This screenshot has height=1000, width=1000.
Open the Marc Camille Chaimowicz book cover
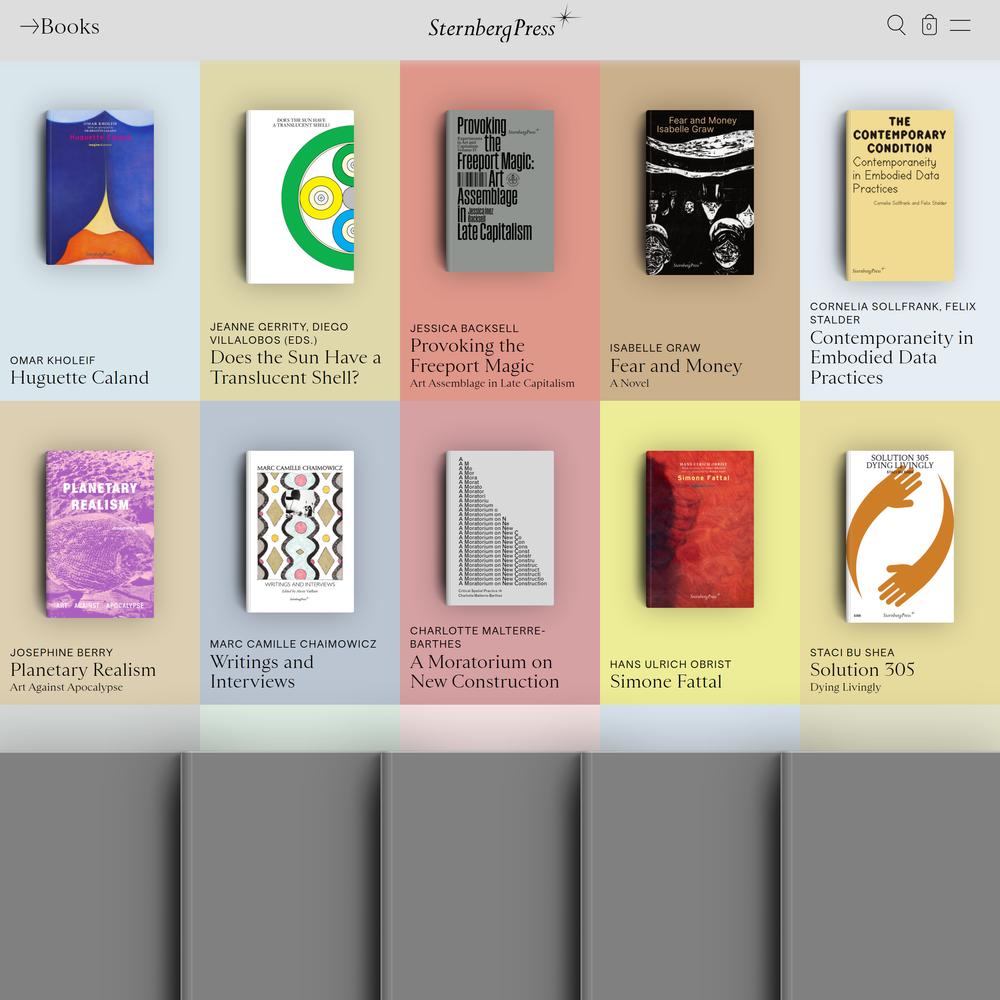pos(300,531)
